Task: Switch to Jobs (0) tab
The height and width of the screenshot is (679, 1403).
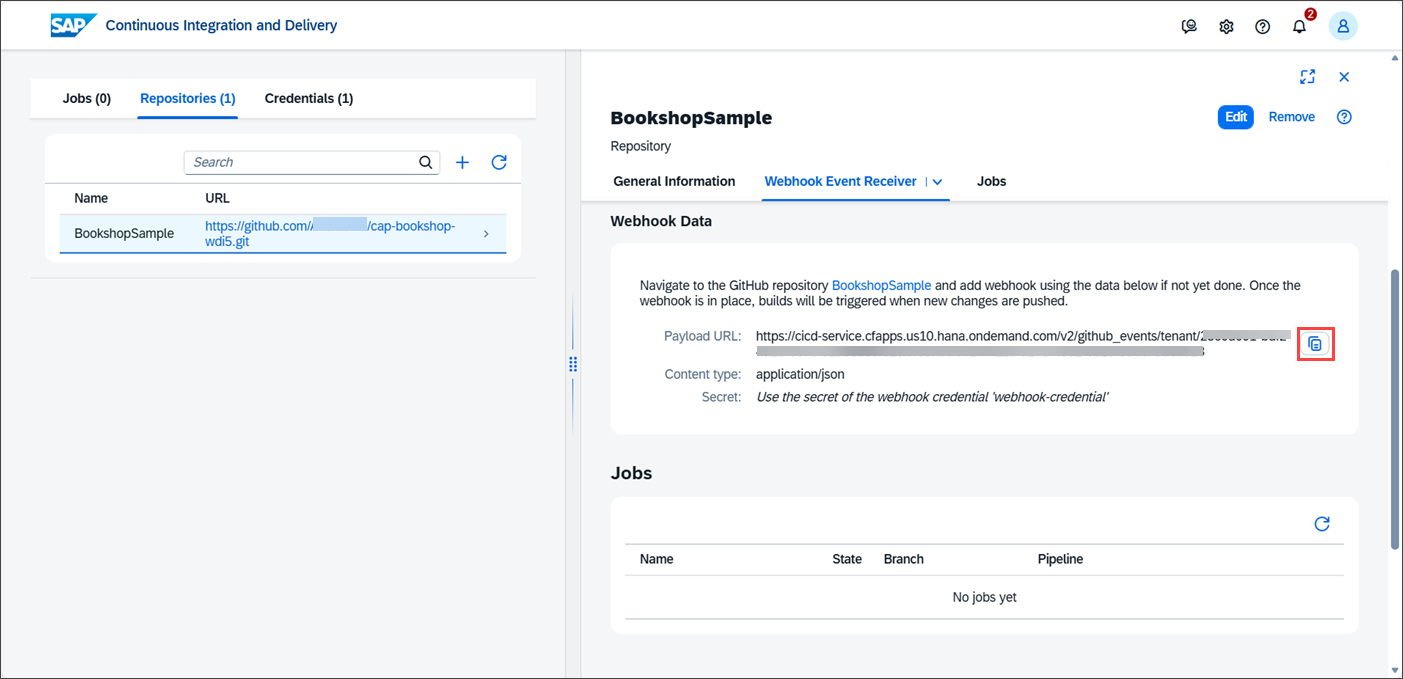Action: 87,98
